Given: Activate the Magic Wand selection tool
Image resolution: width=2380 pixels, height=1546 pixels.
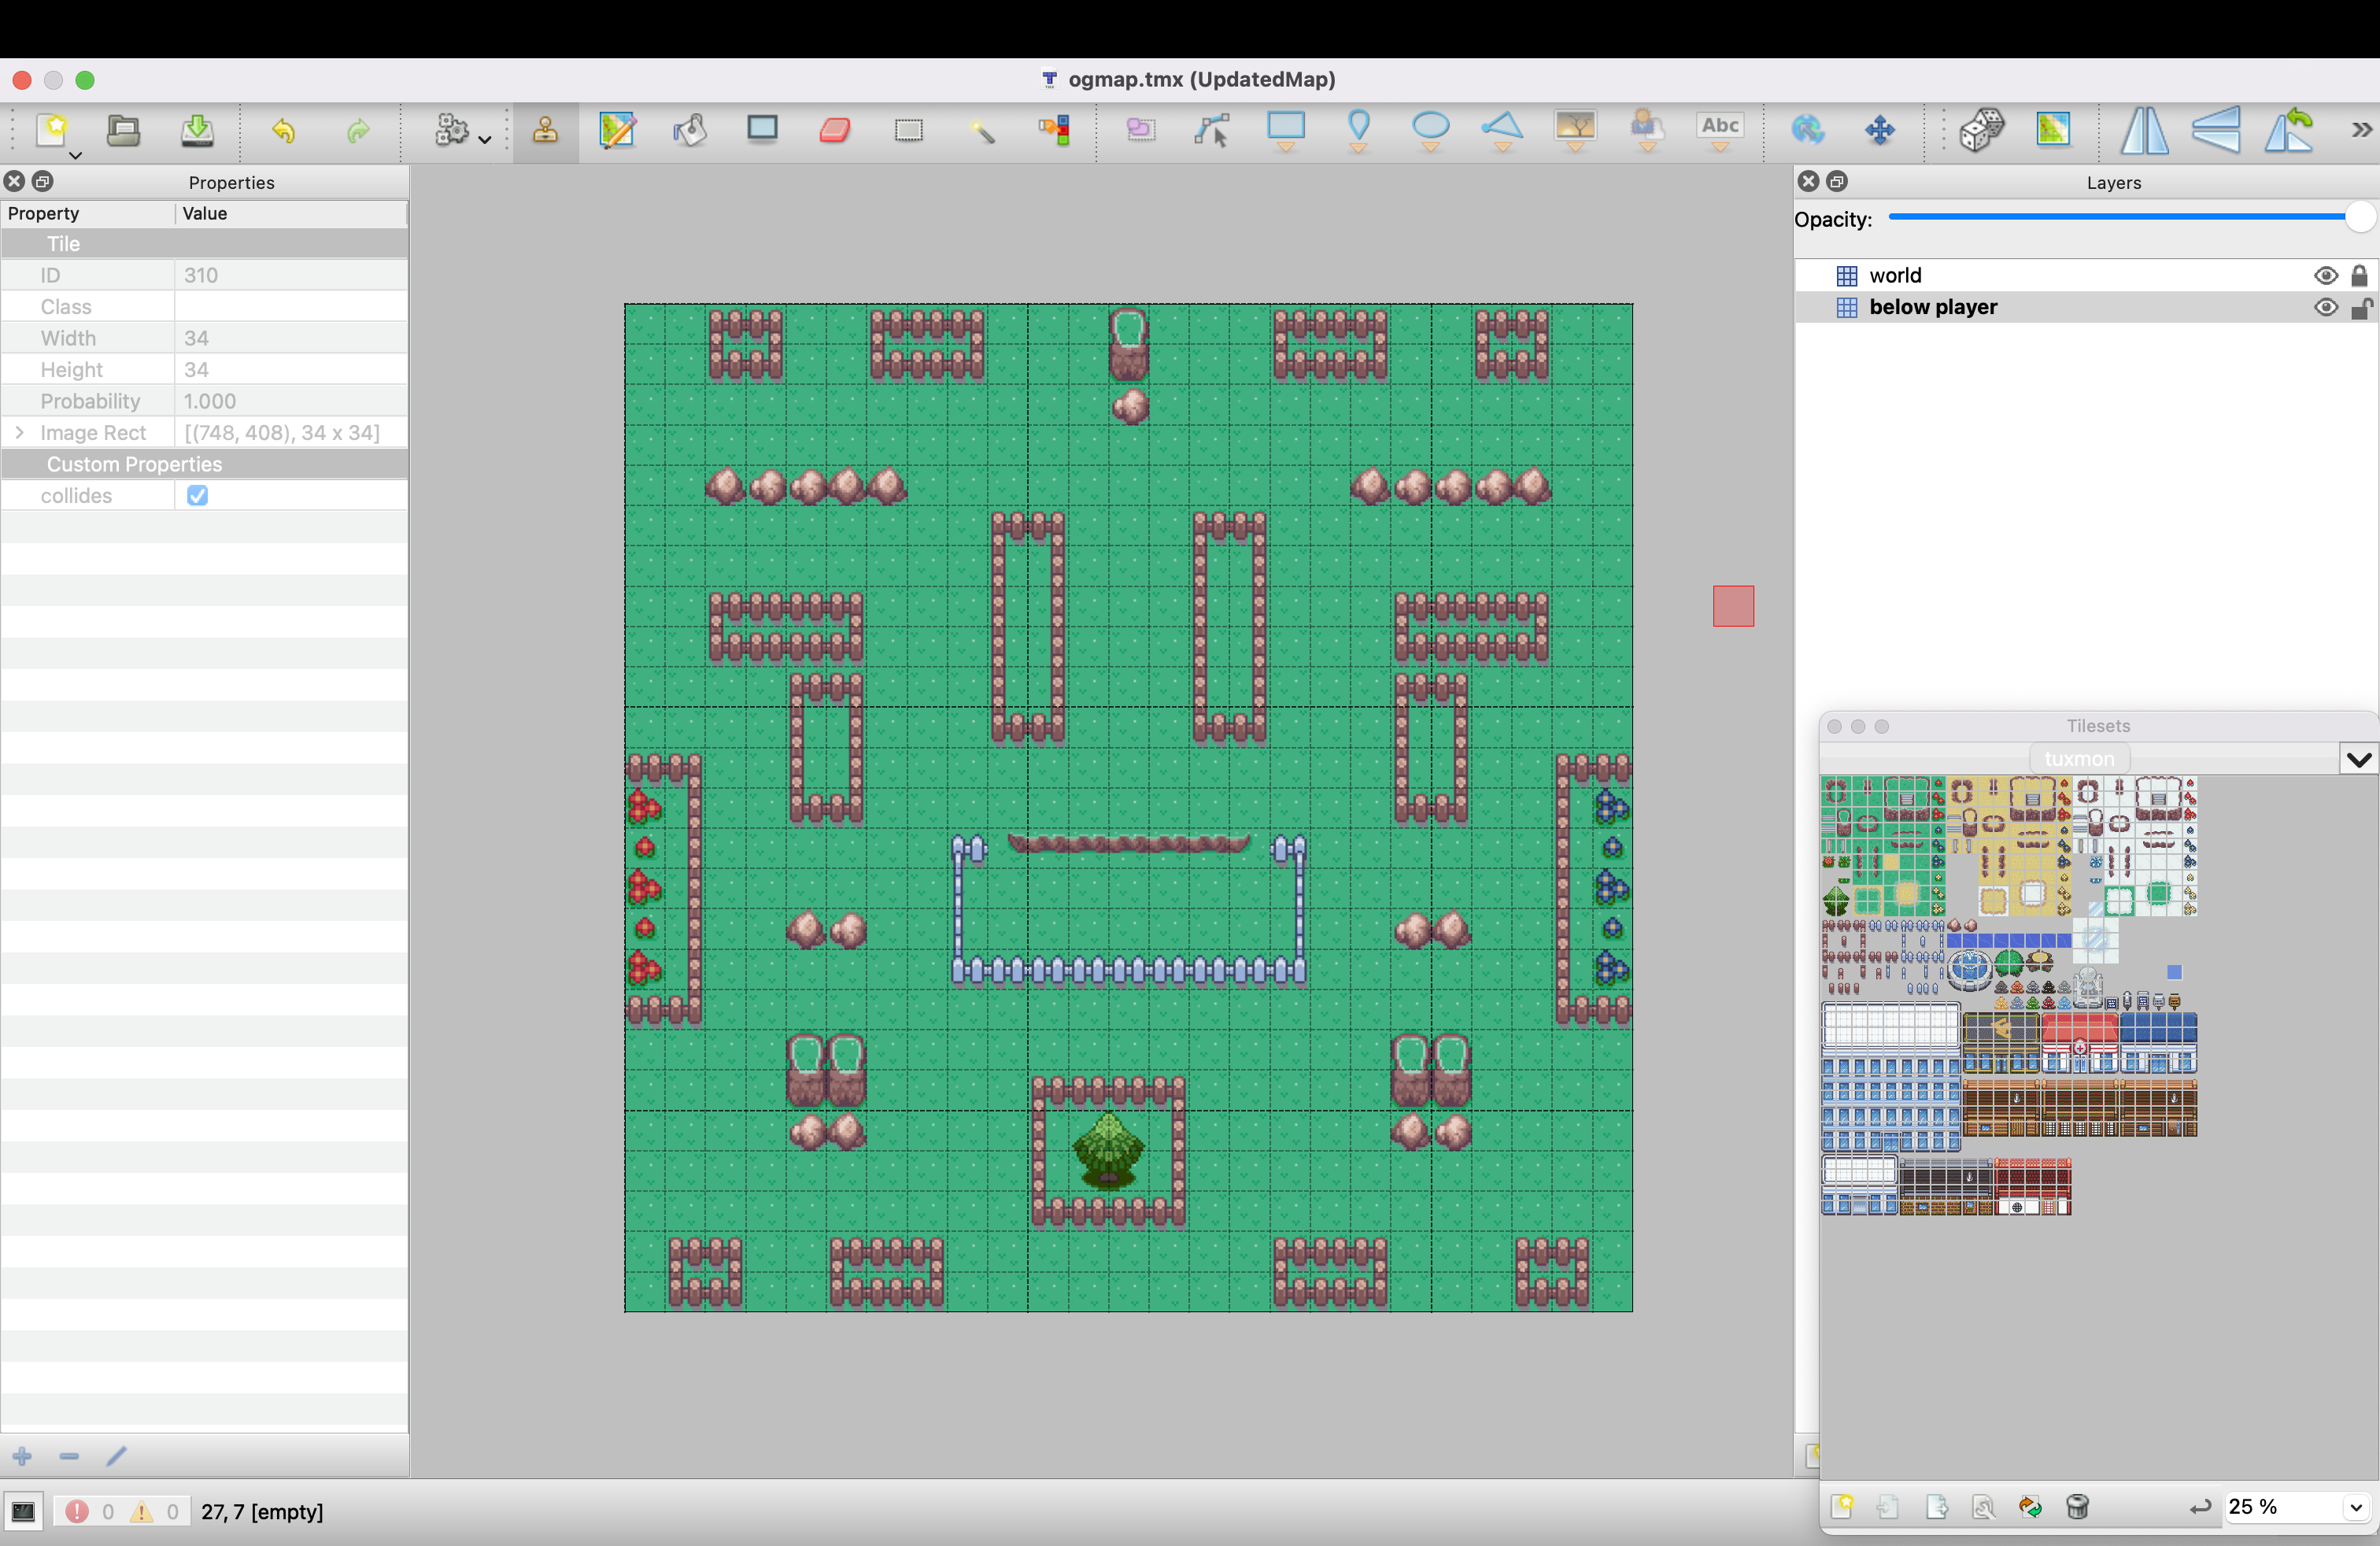Looking at the screenshot, I should point(981,131).
